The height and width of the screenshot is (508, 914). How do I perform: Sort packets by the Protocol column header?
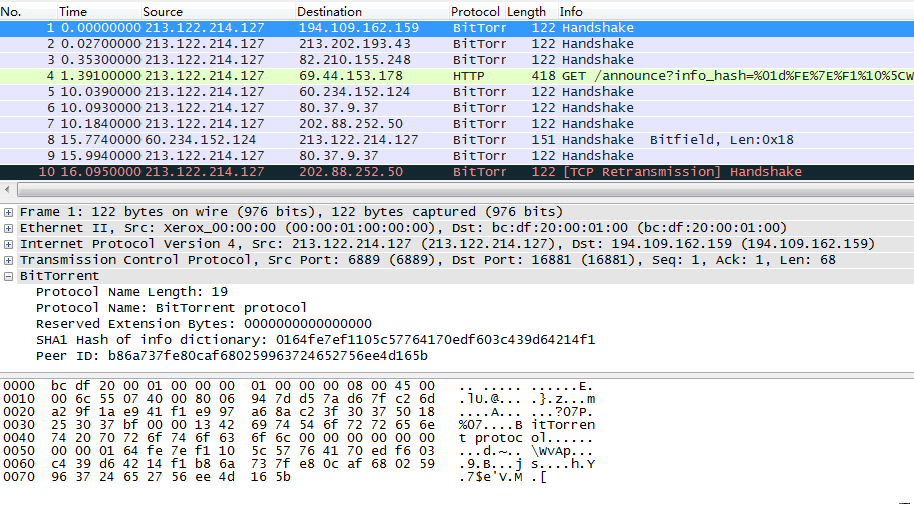click(476, 12)
